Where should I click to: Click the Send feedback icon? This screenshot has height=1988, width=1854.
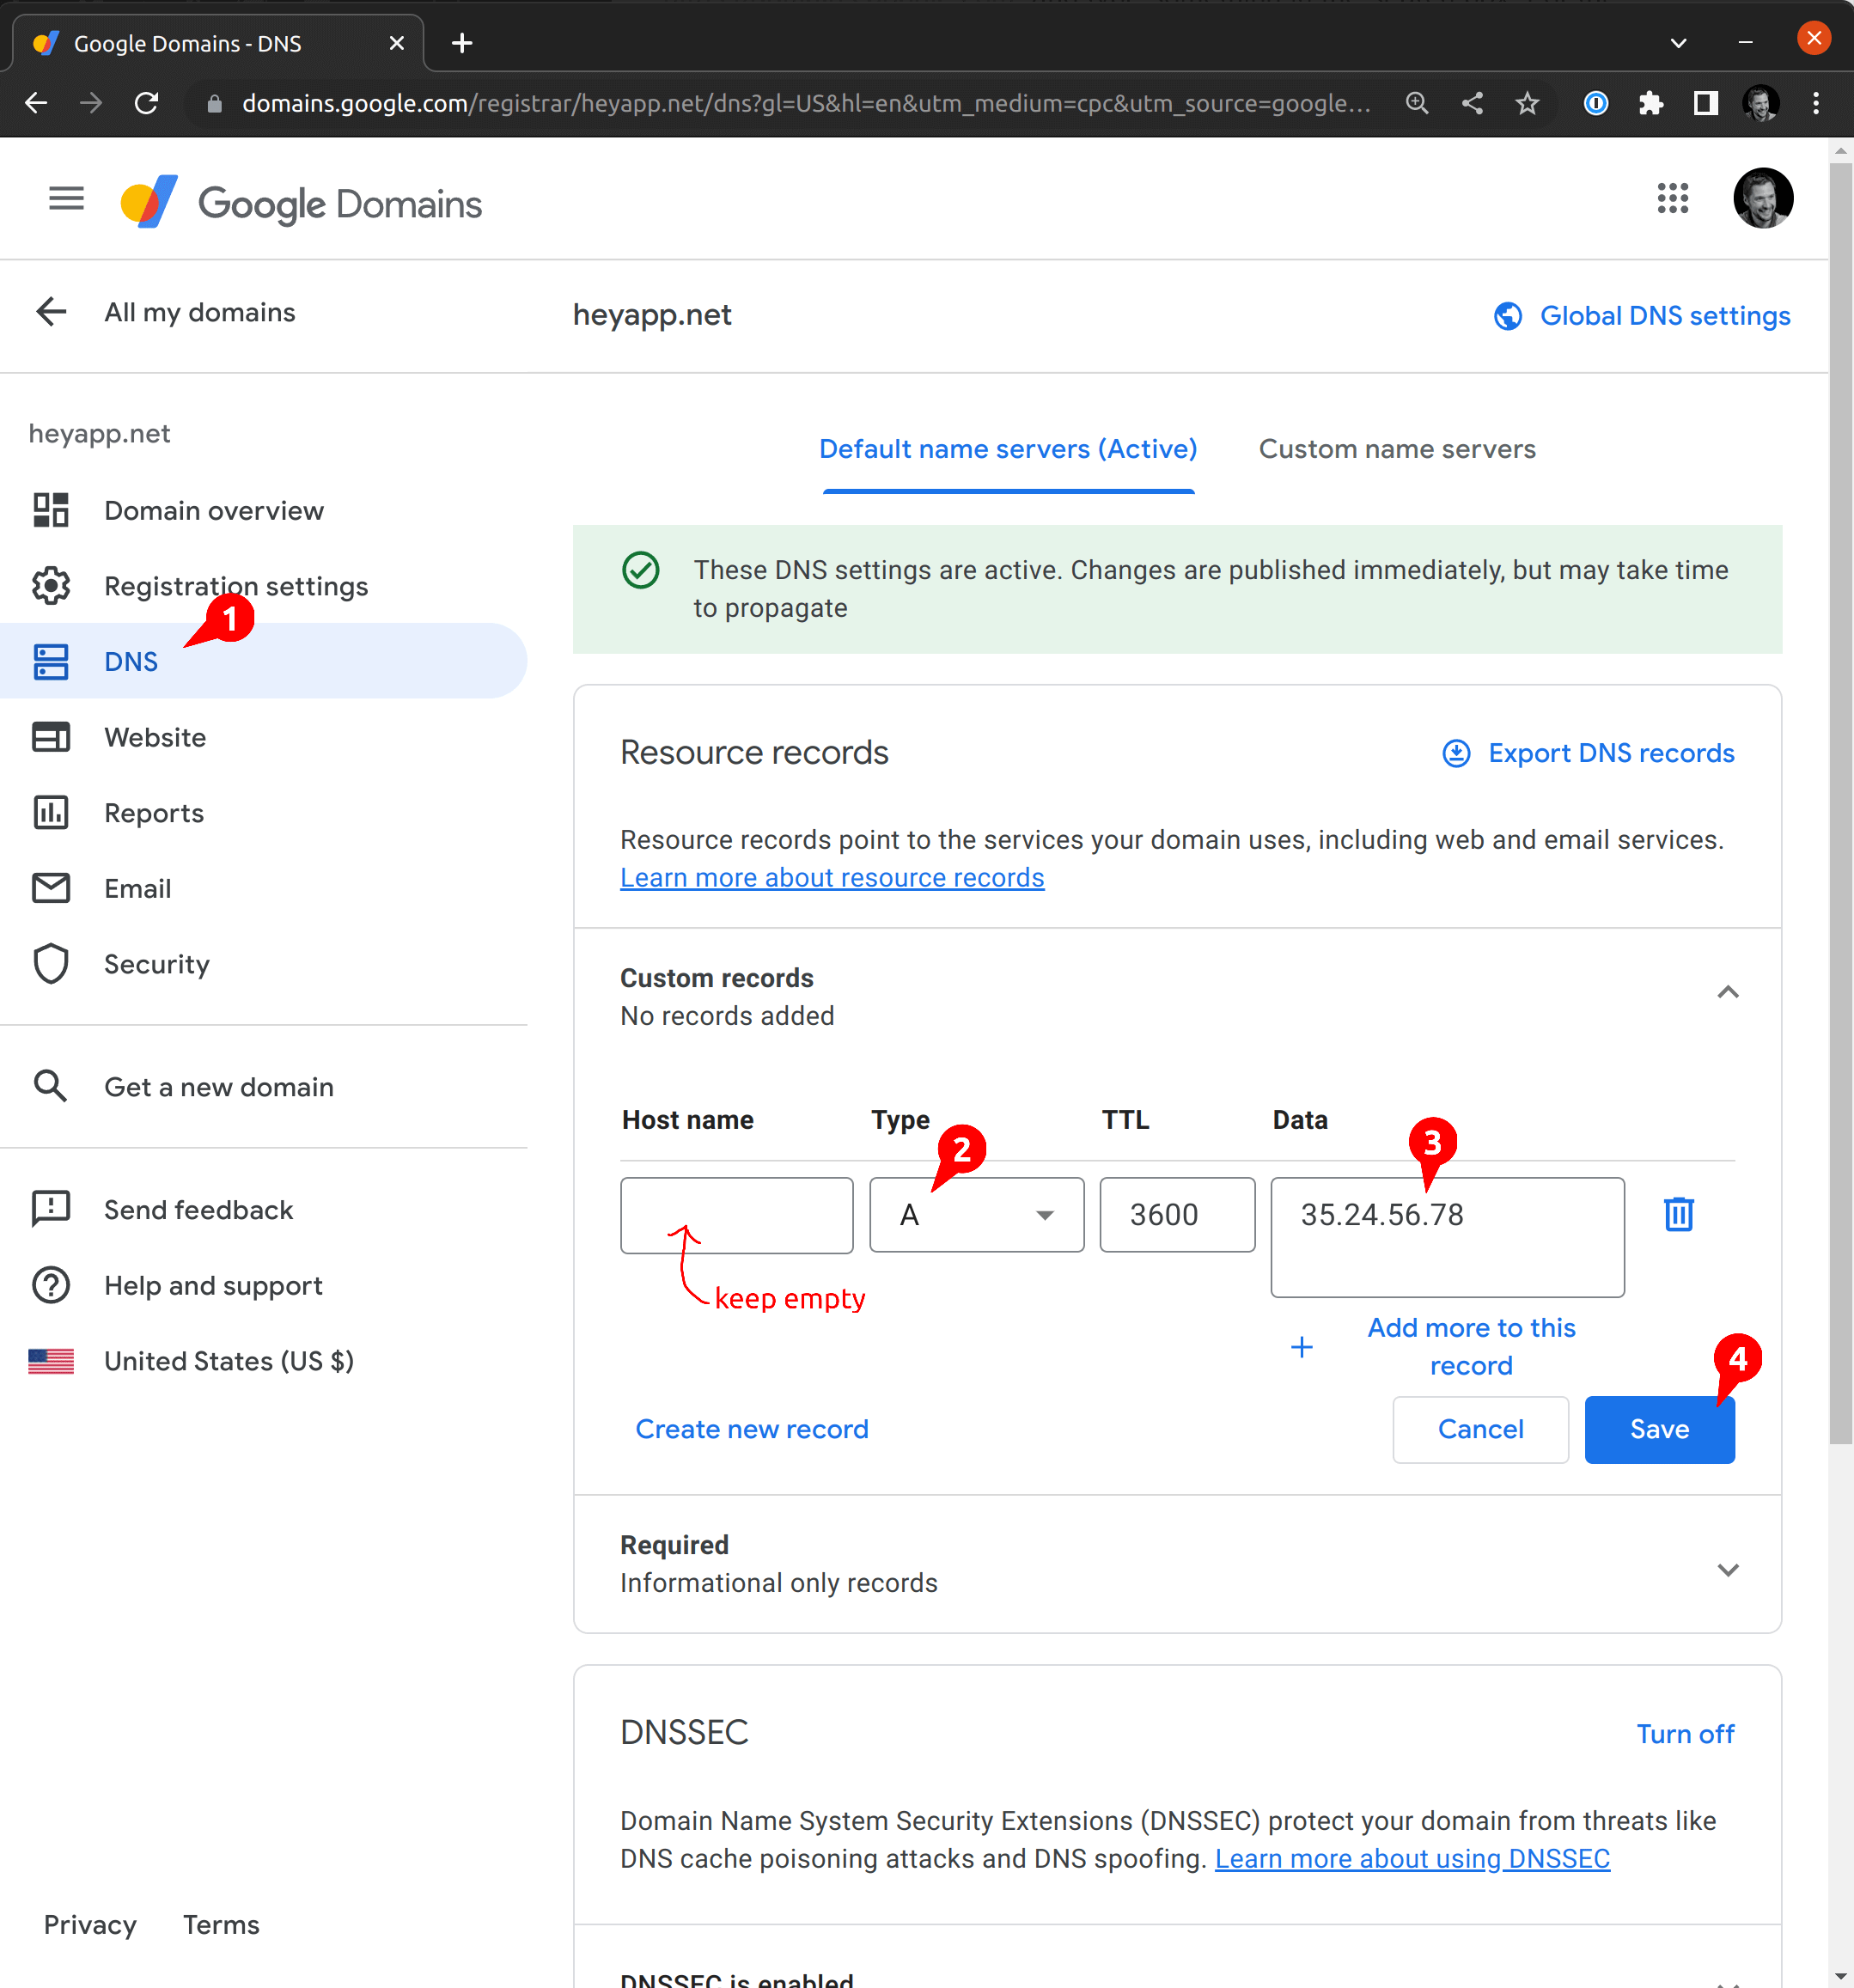tap(51, 1209)
